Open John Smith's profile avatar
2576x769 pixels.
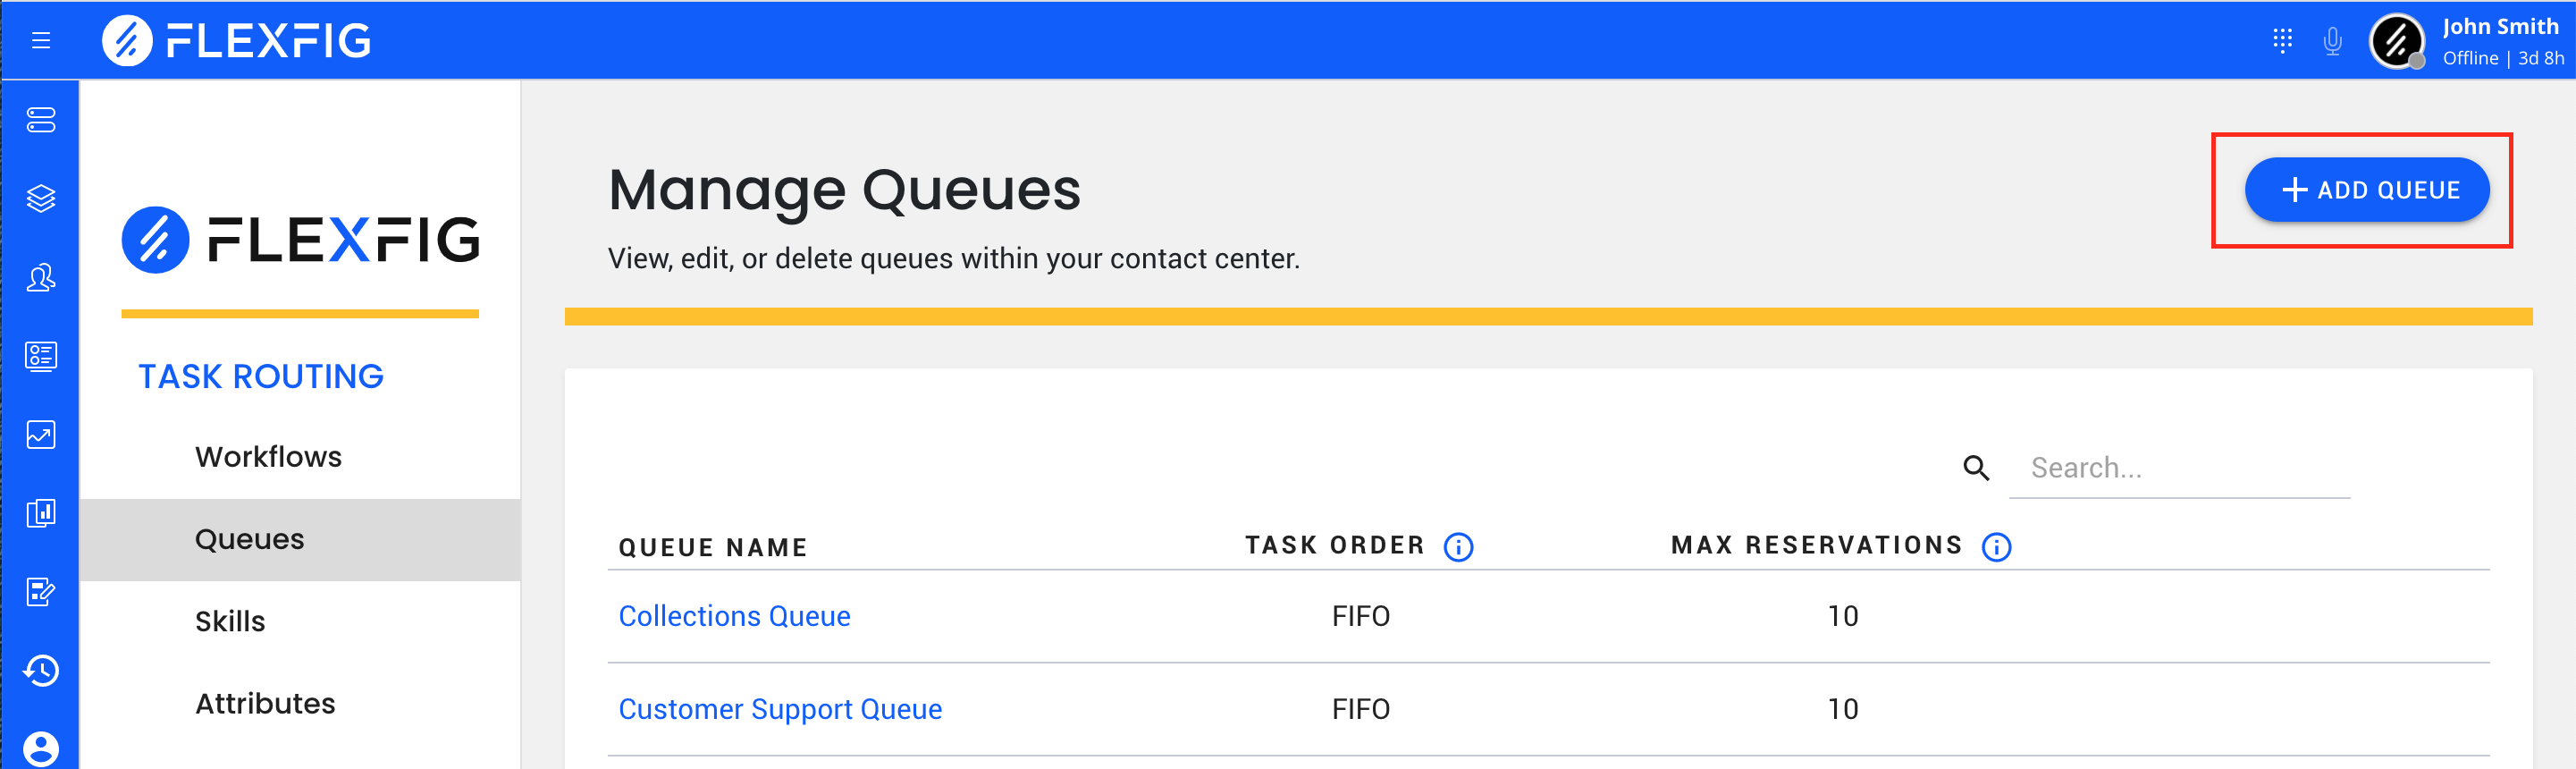pos(2396,41)
